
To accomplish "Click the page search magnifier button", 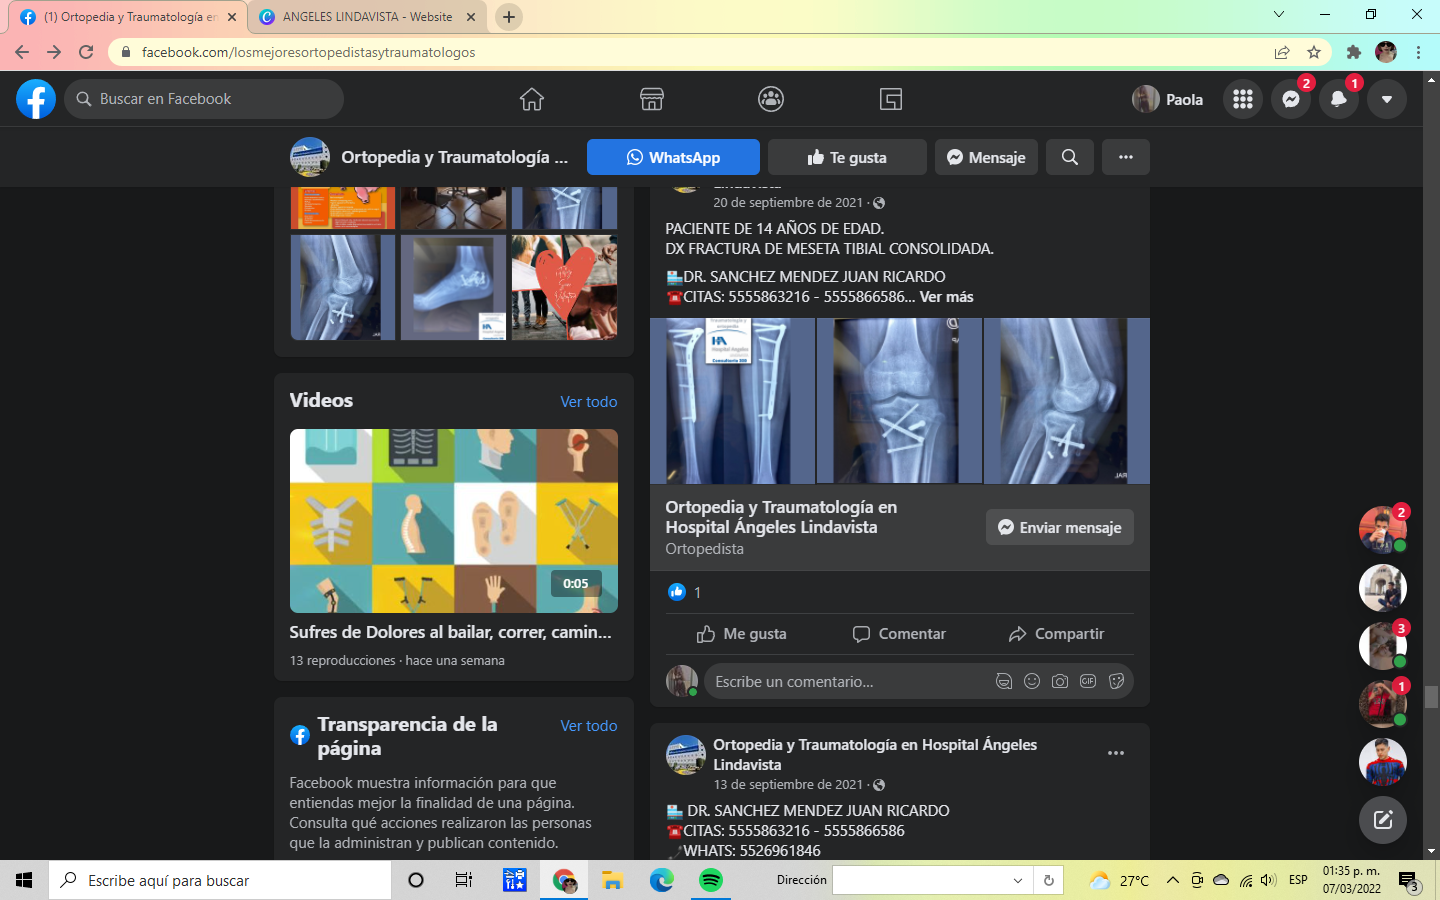I will [x=1070, y=157].
